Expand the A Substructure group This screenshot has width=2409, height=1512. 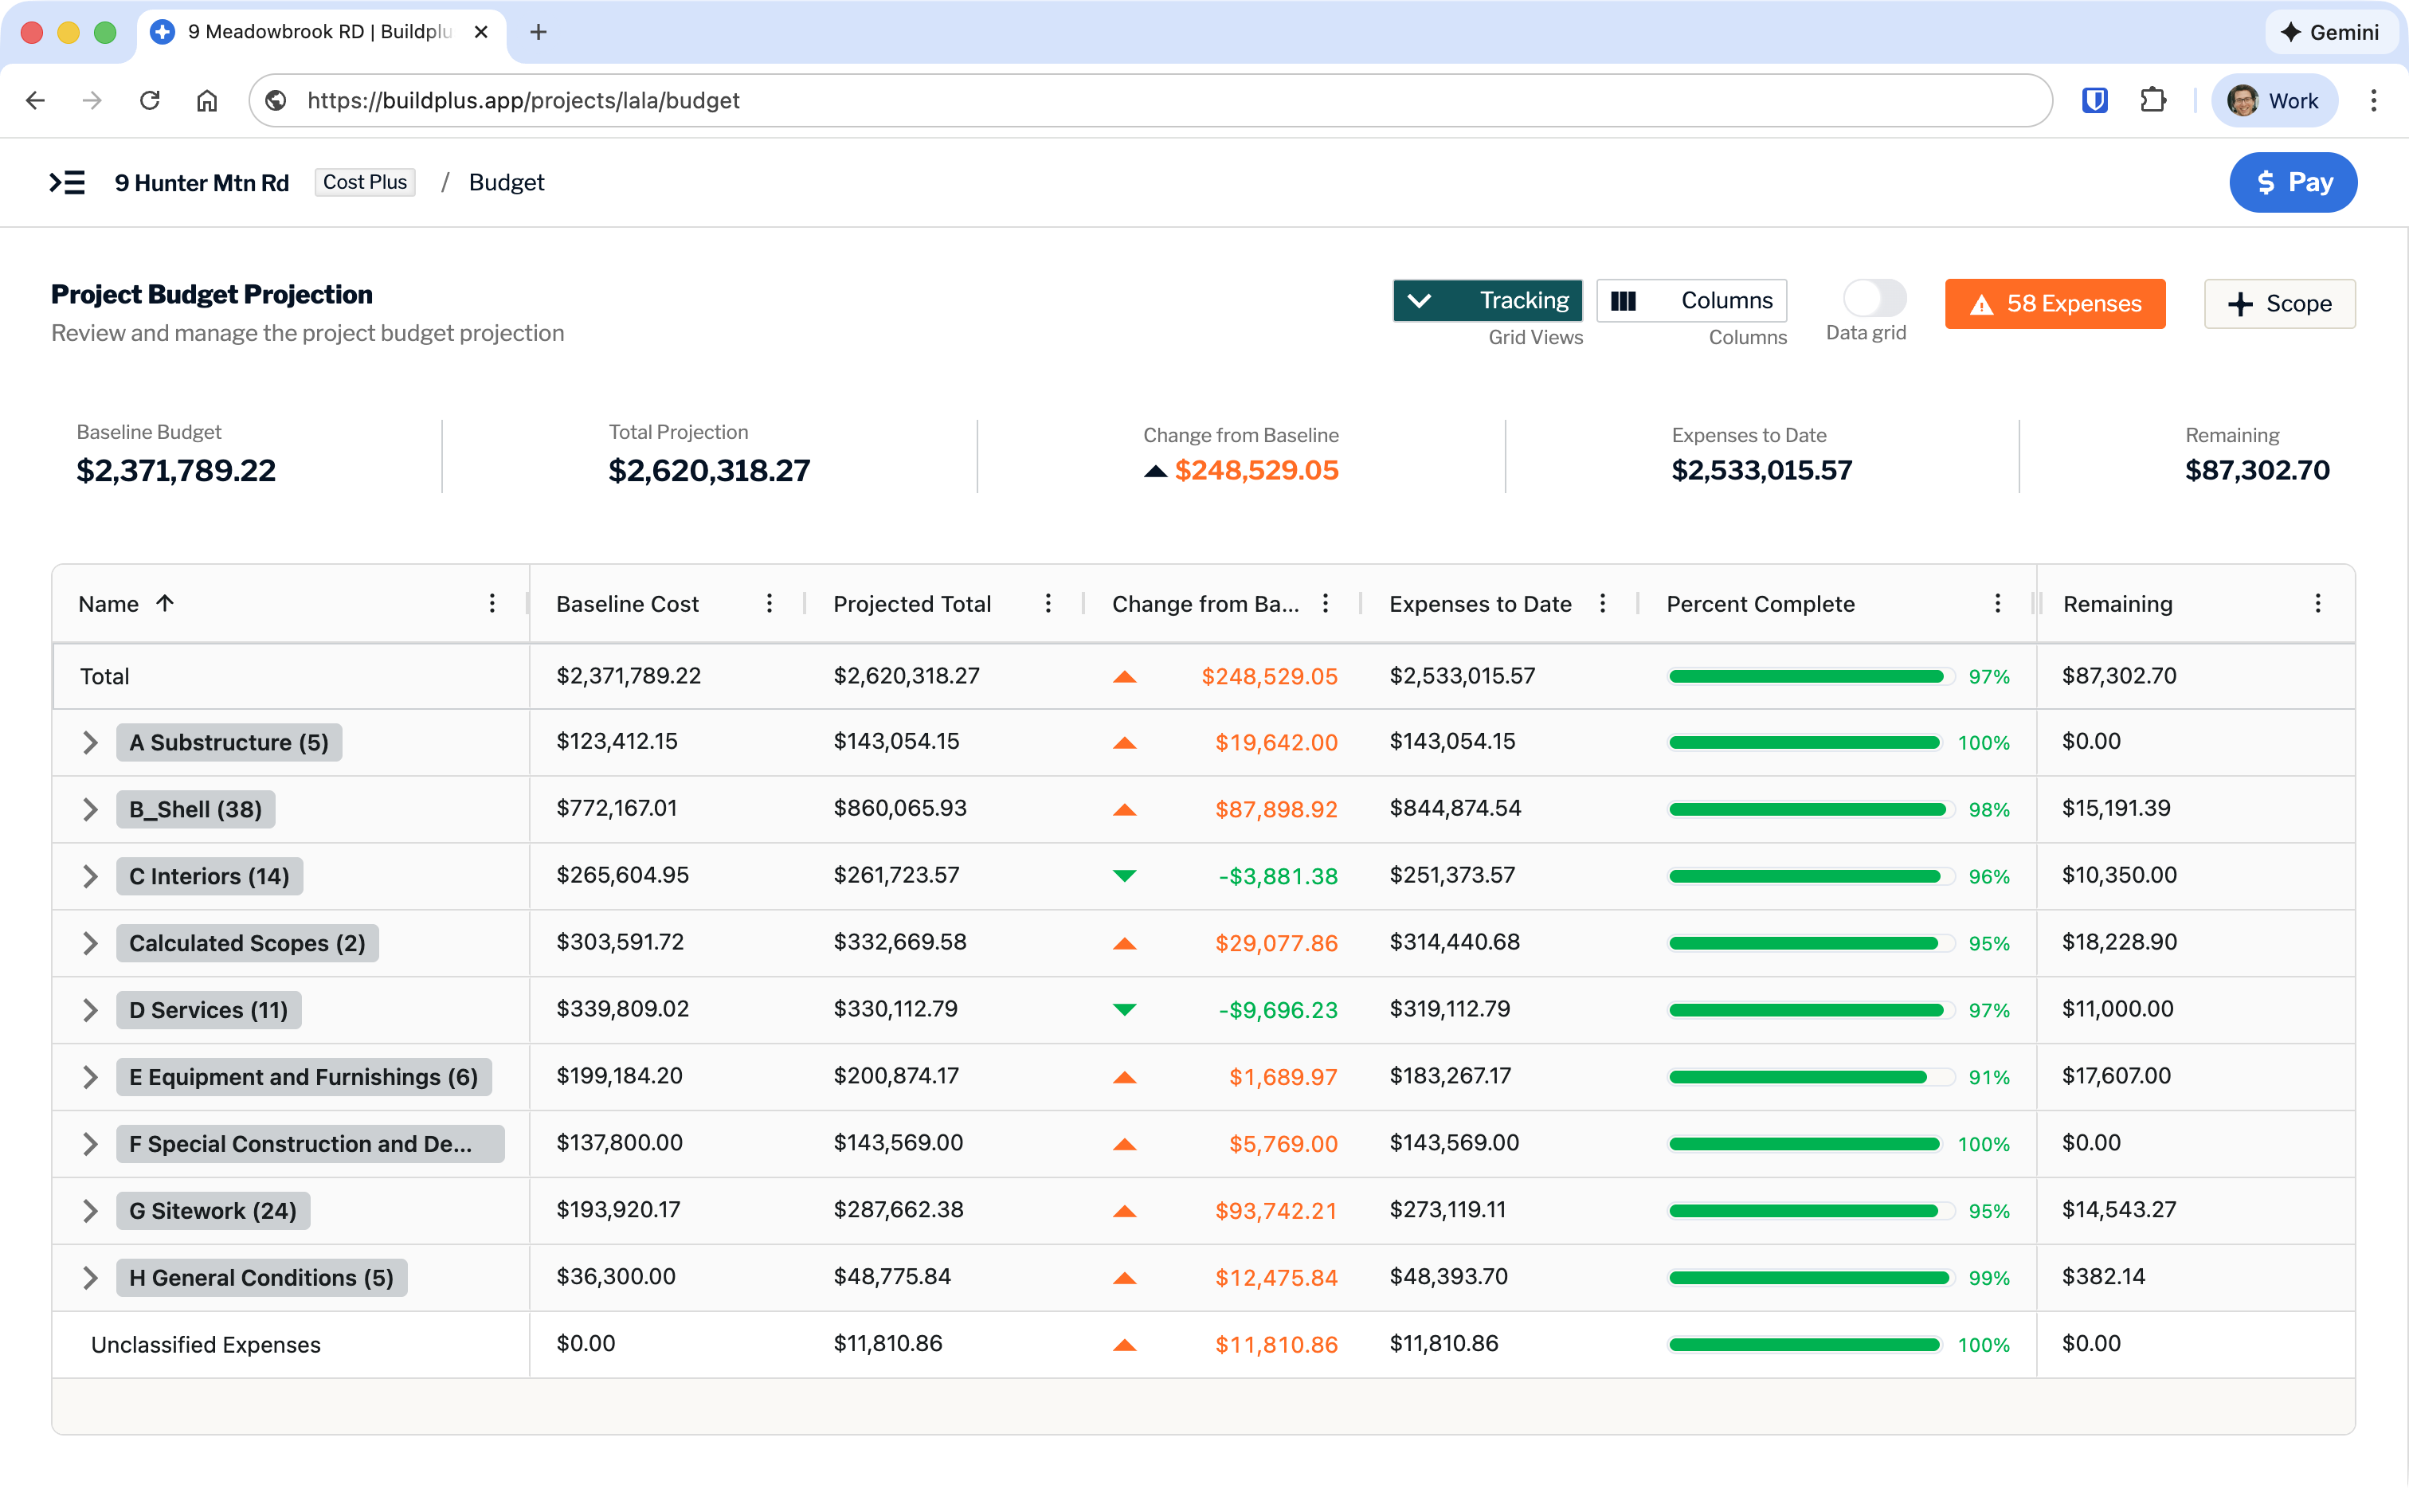pos(90,742)
